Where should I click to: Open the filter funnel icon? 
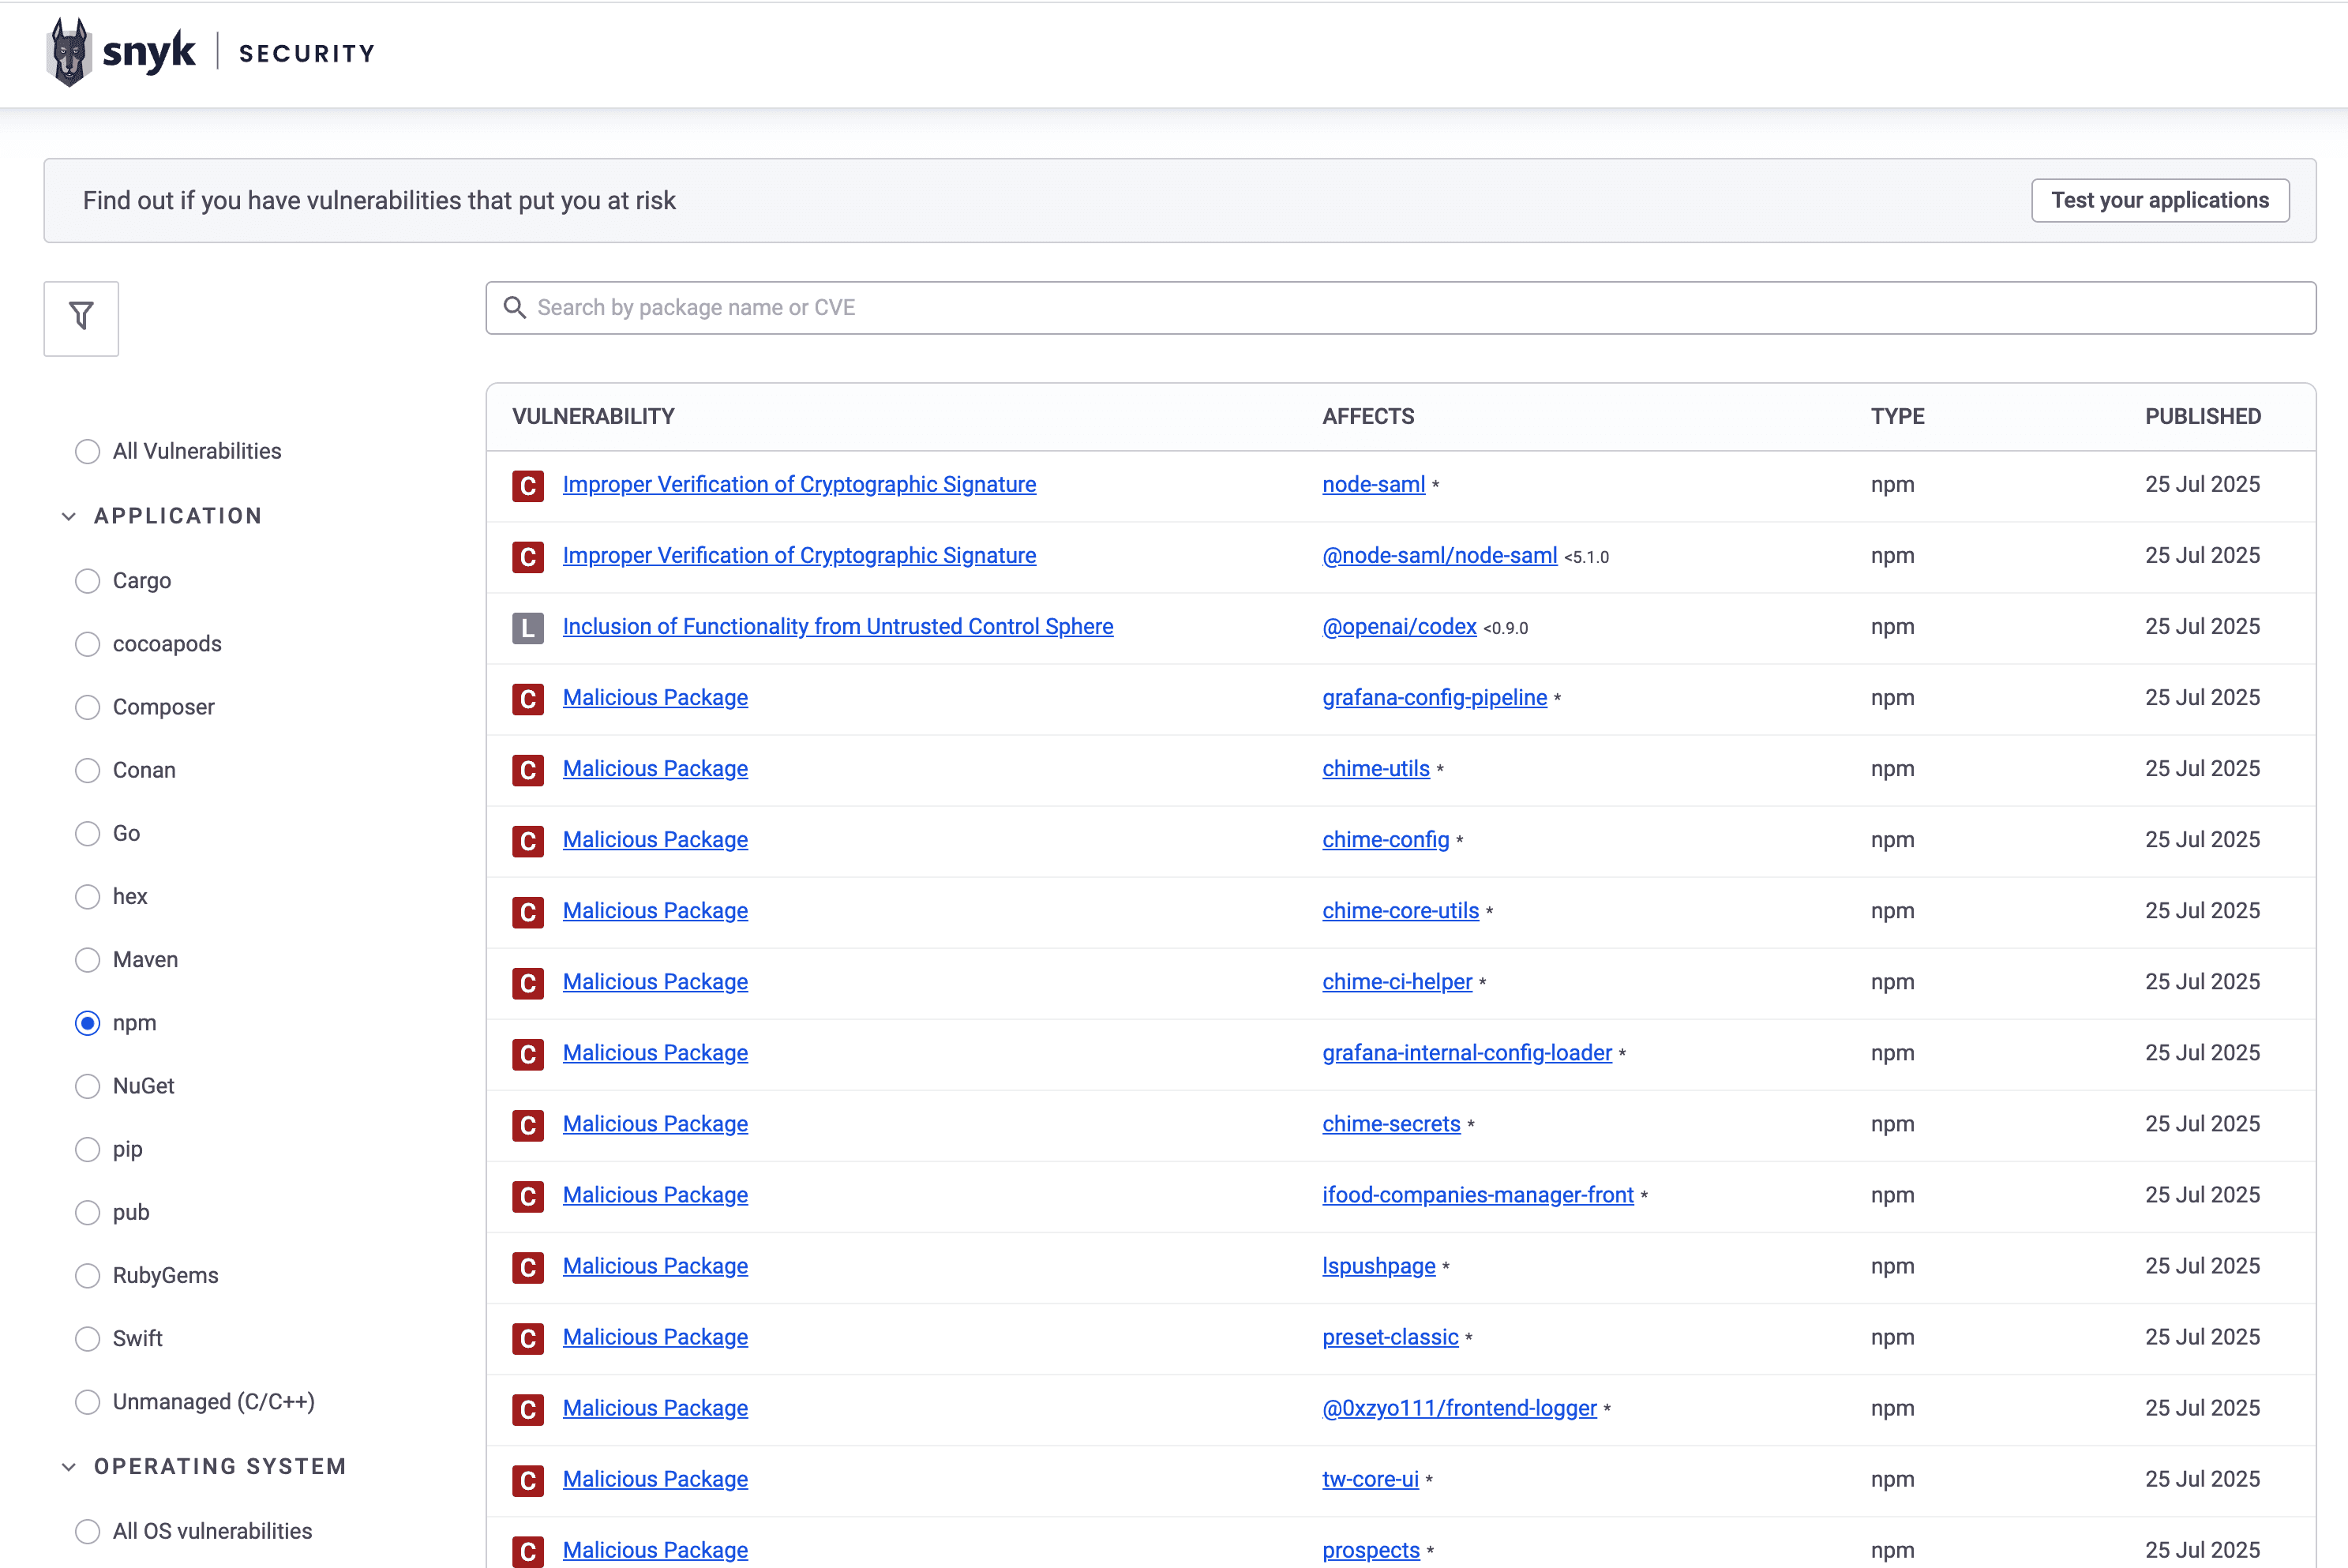click(x=81, y=318)
